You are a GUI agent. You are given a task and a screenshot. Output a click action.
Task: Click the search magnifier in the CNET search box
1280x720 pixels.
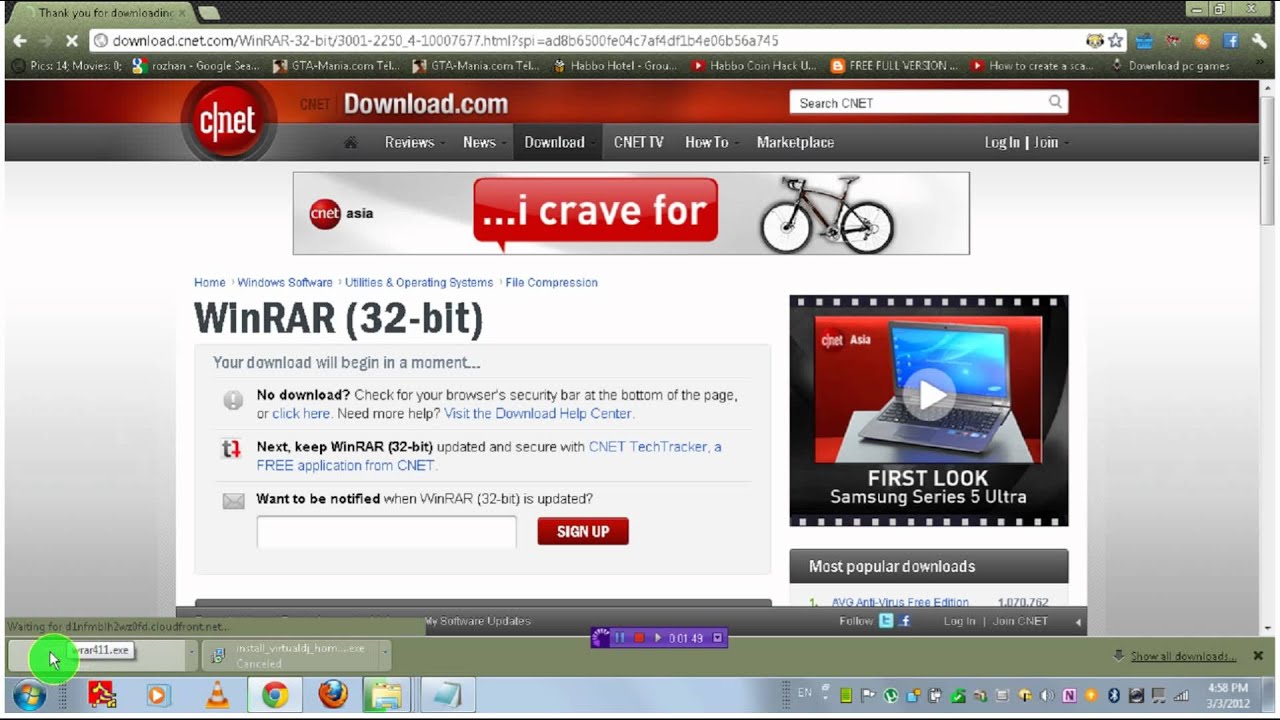[1055, 102]
